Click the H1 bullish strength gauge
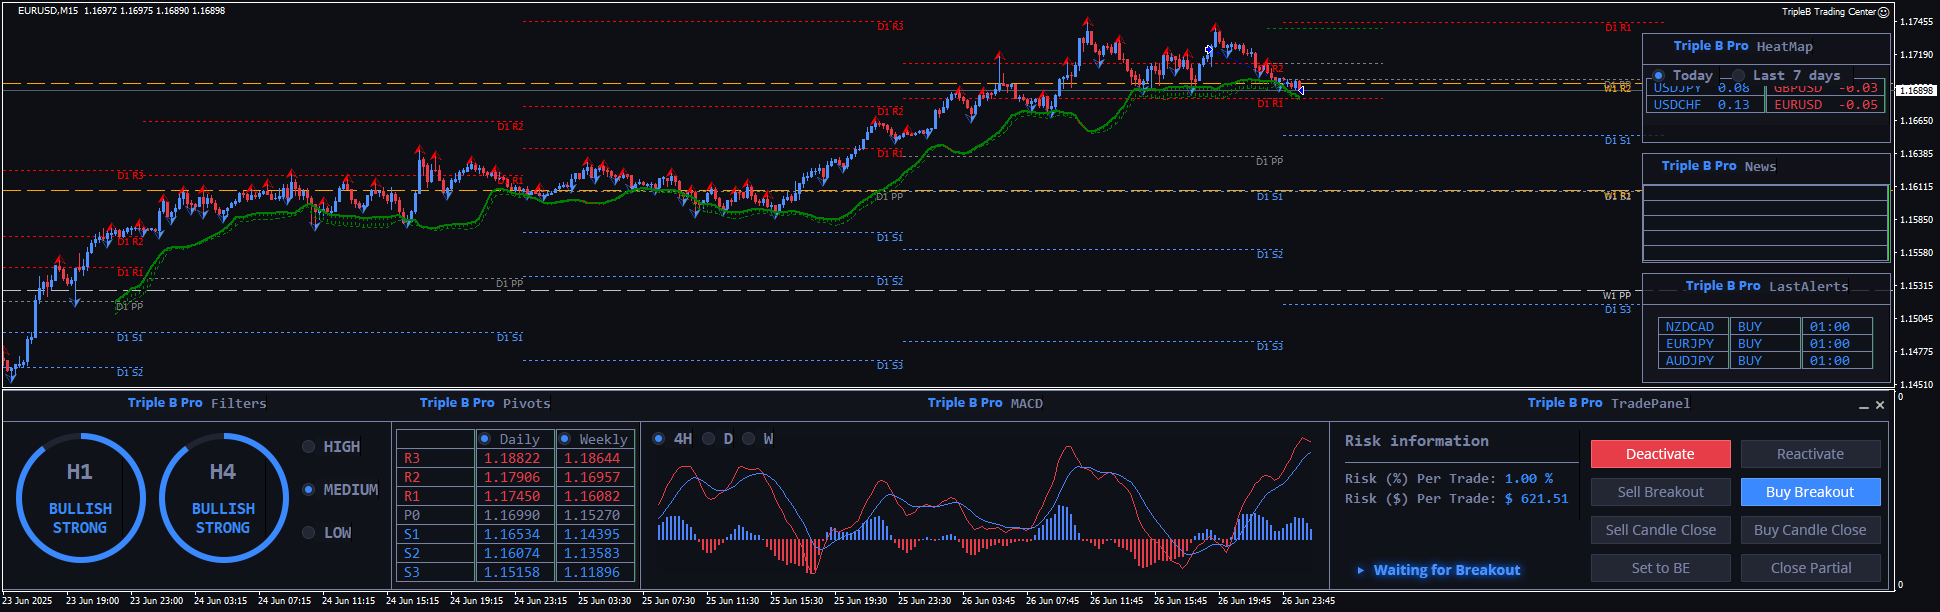This screenshot has height=612, width=1940. pos(80,498)
